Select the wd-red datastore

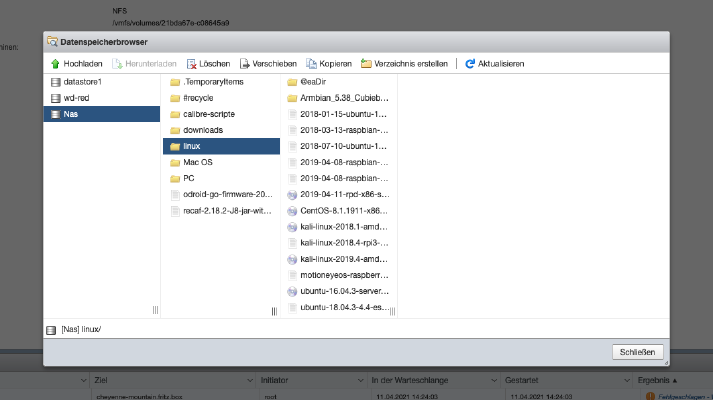click(x=101, y=98)
